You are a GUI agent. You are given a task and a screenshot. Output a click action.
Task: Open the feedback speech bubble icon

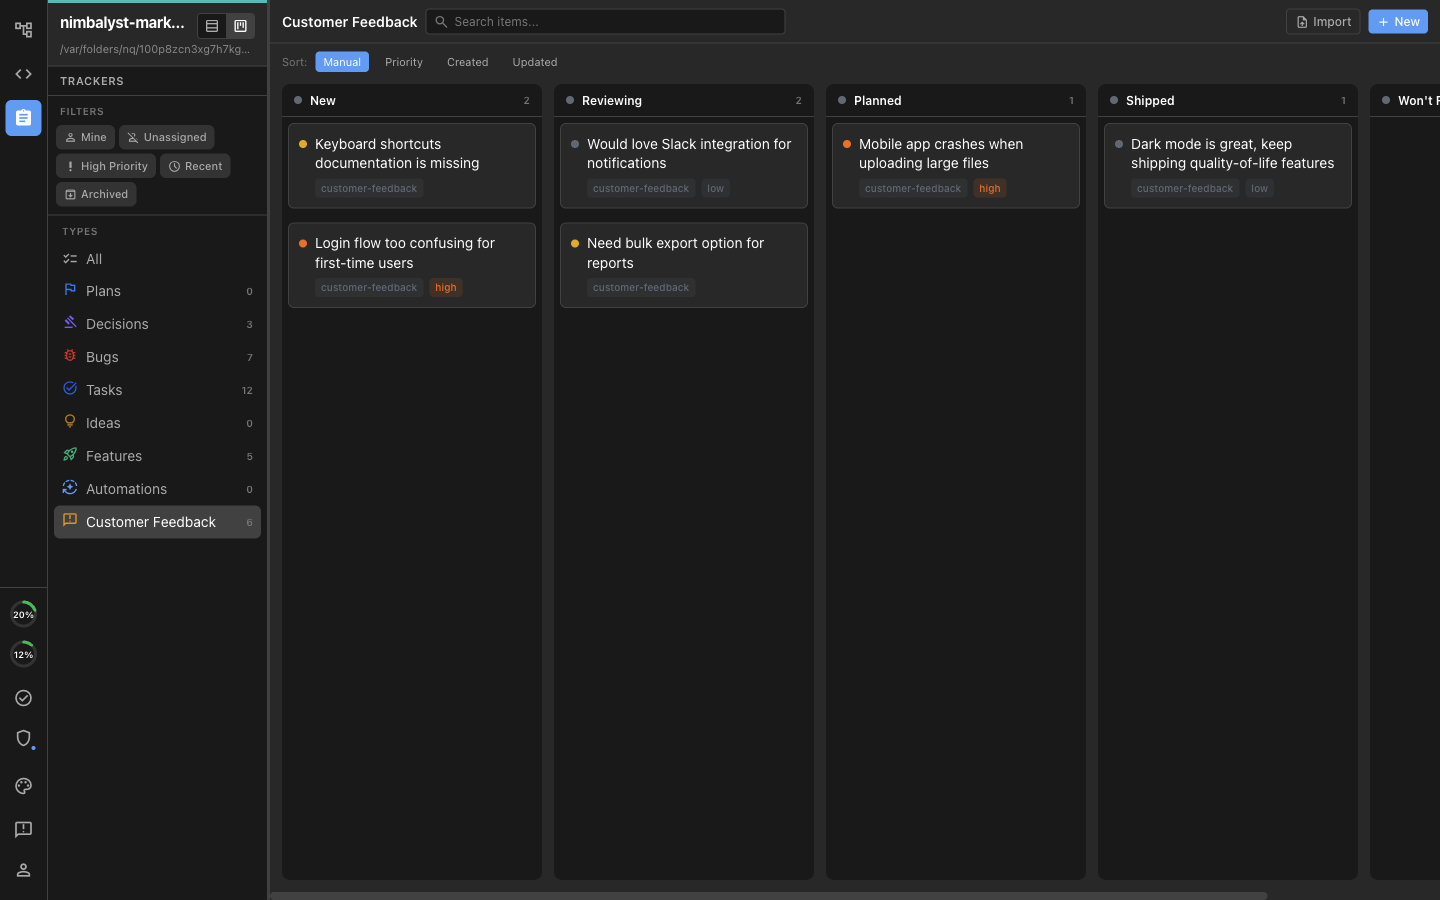[23, 829]
